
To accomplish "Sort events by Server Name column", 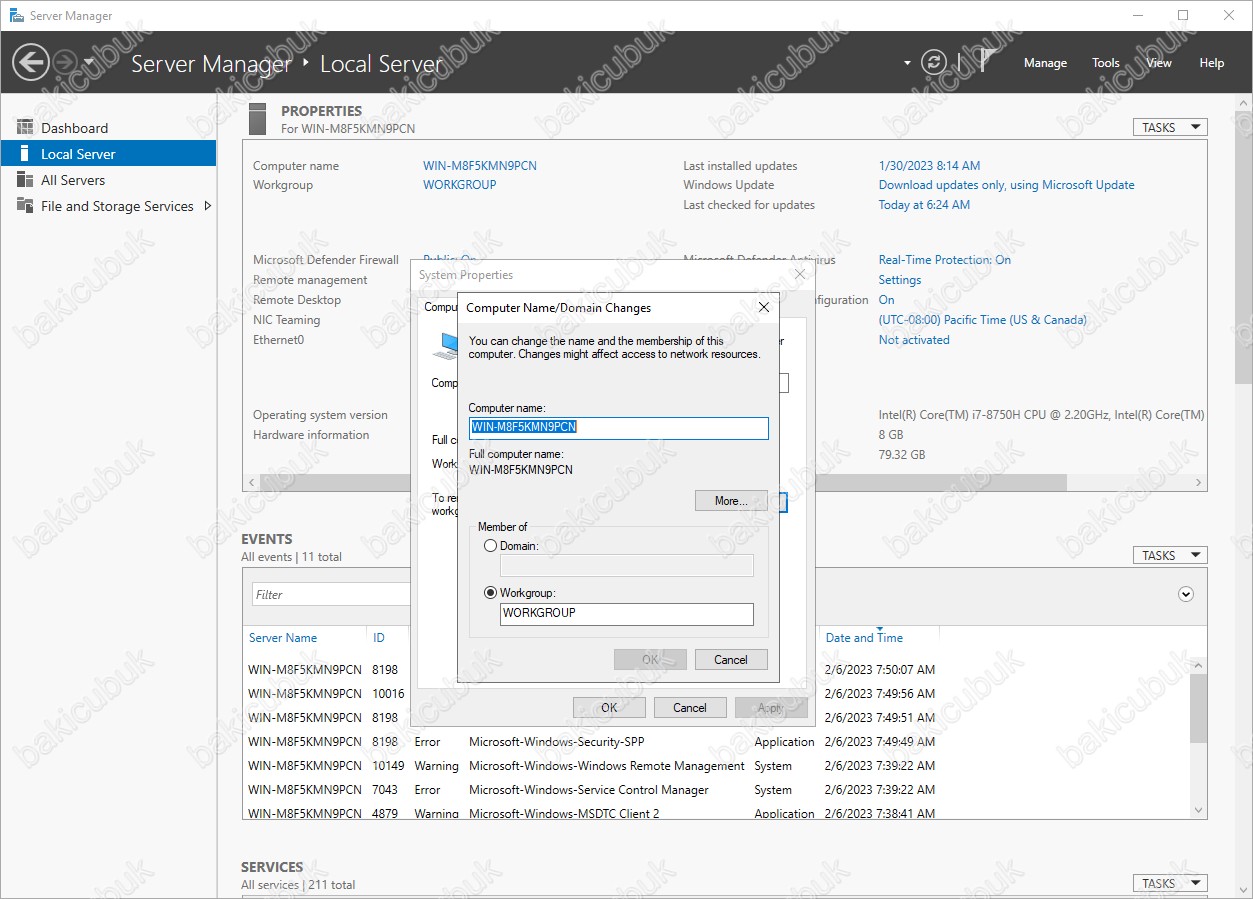I will coord(283,638).
